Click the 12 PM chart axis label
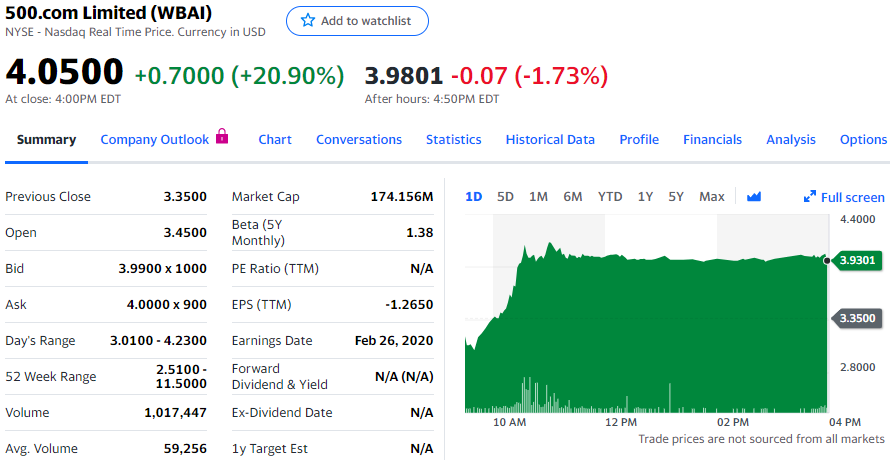Image resolution: width=890 pixels, height=460 pixels. 621,423
